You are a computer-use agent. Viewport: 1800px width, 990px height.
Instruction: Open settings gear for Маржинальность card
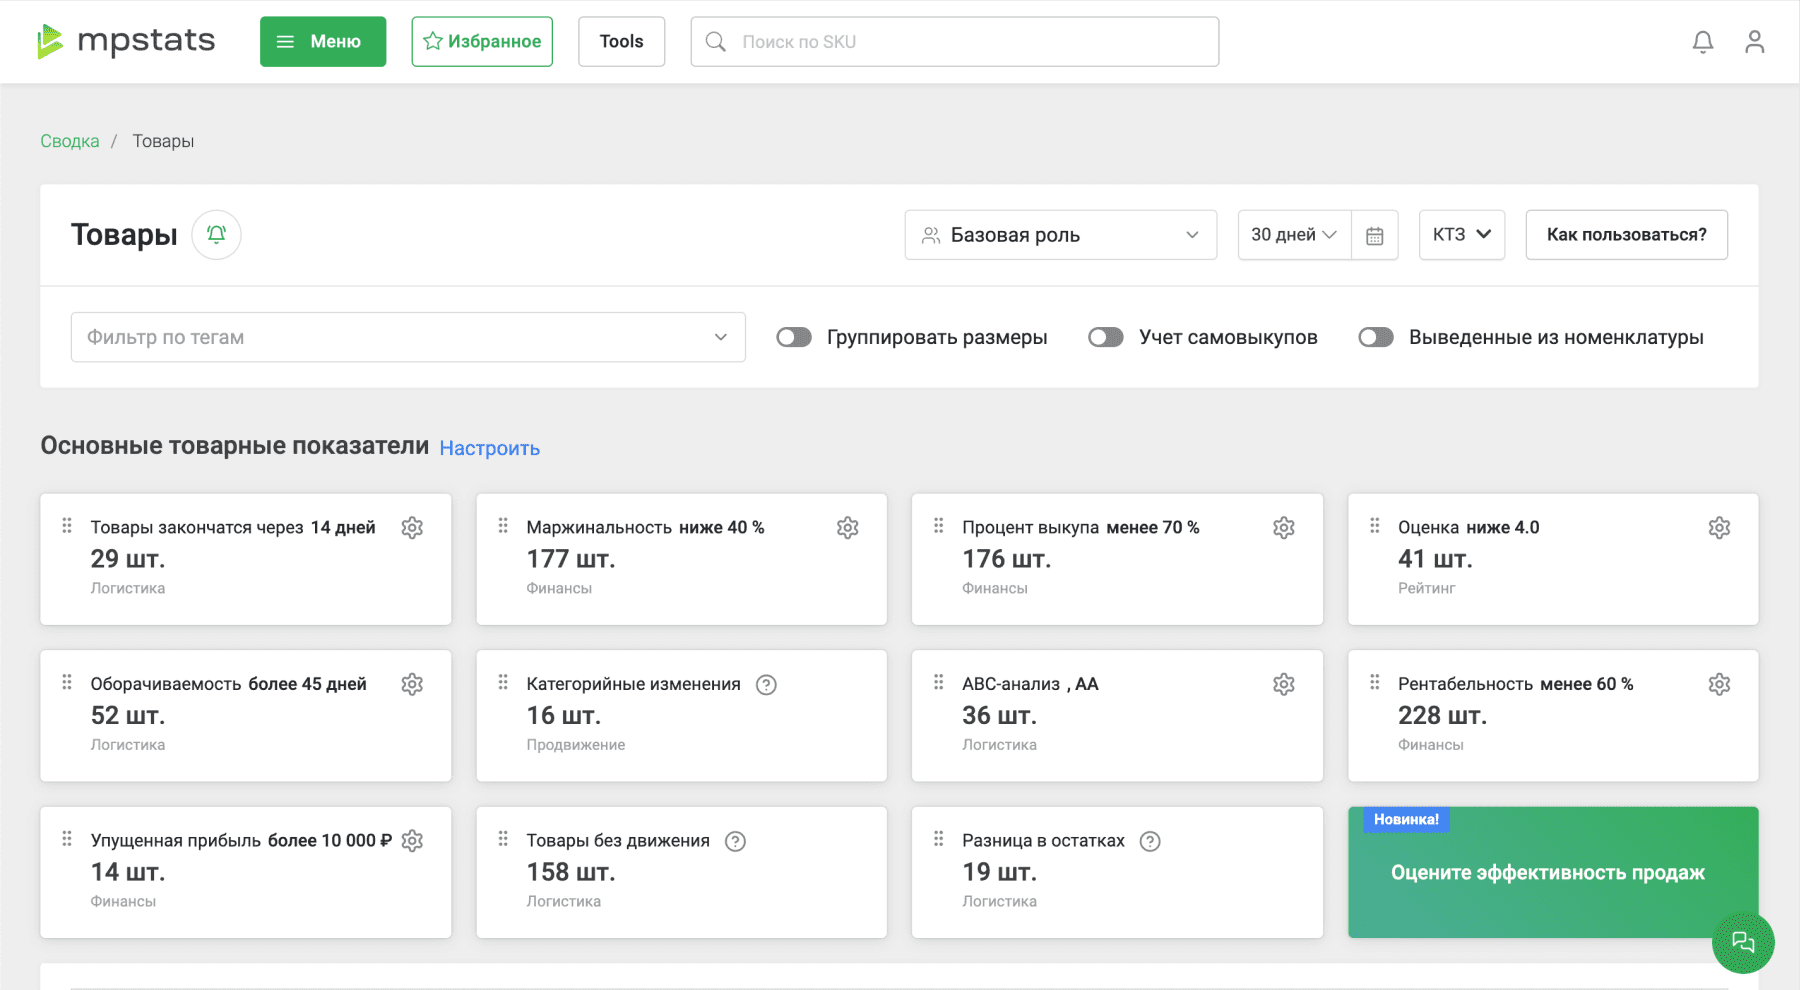[848, 527]
